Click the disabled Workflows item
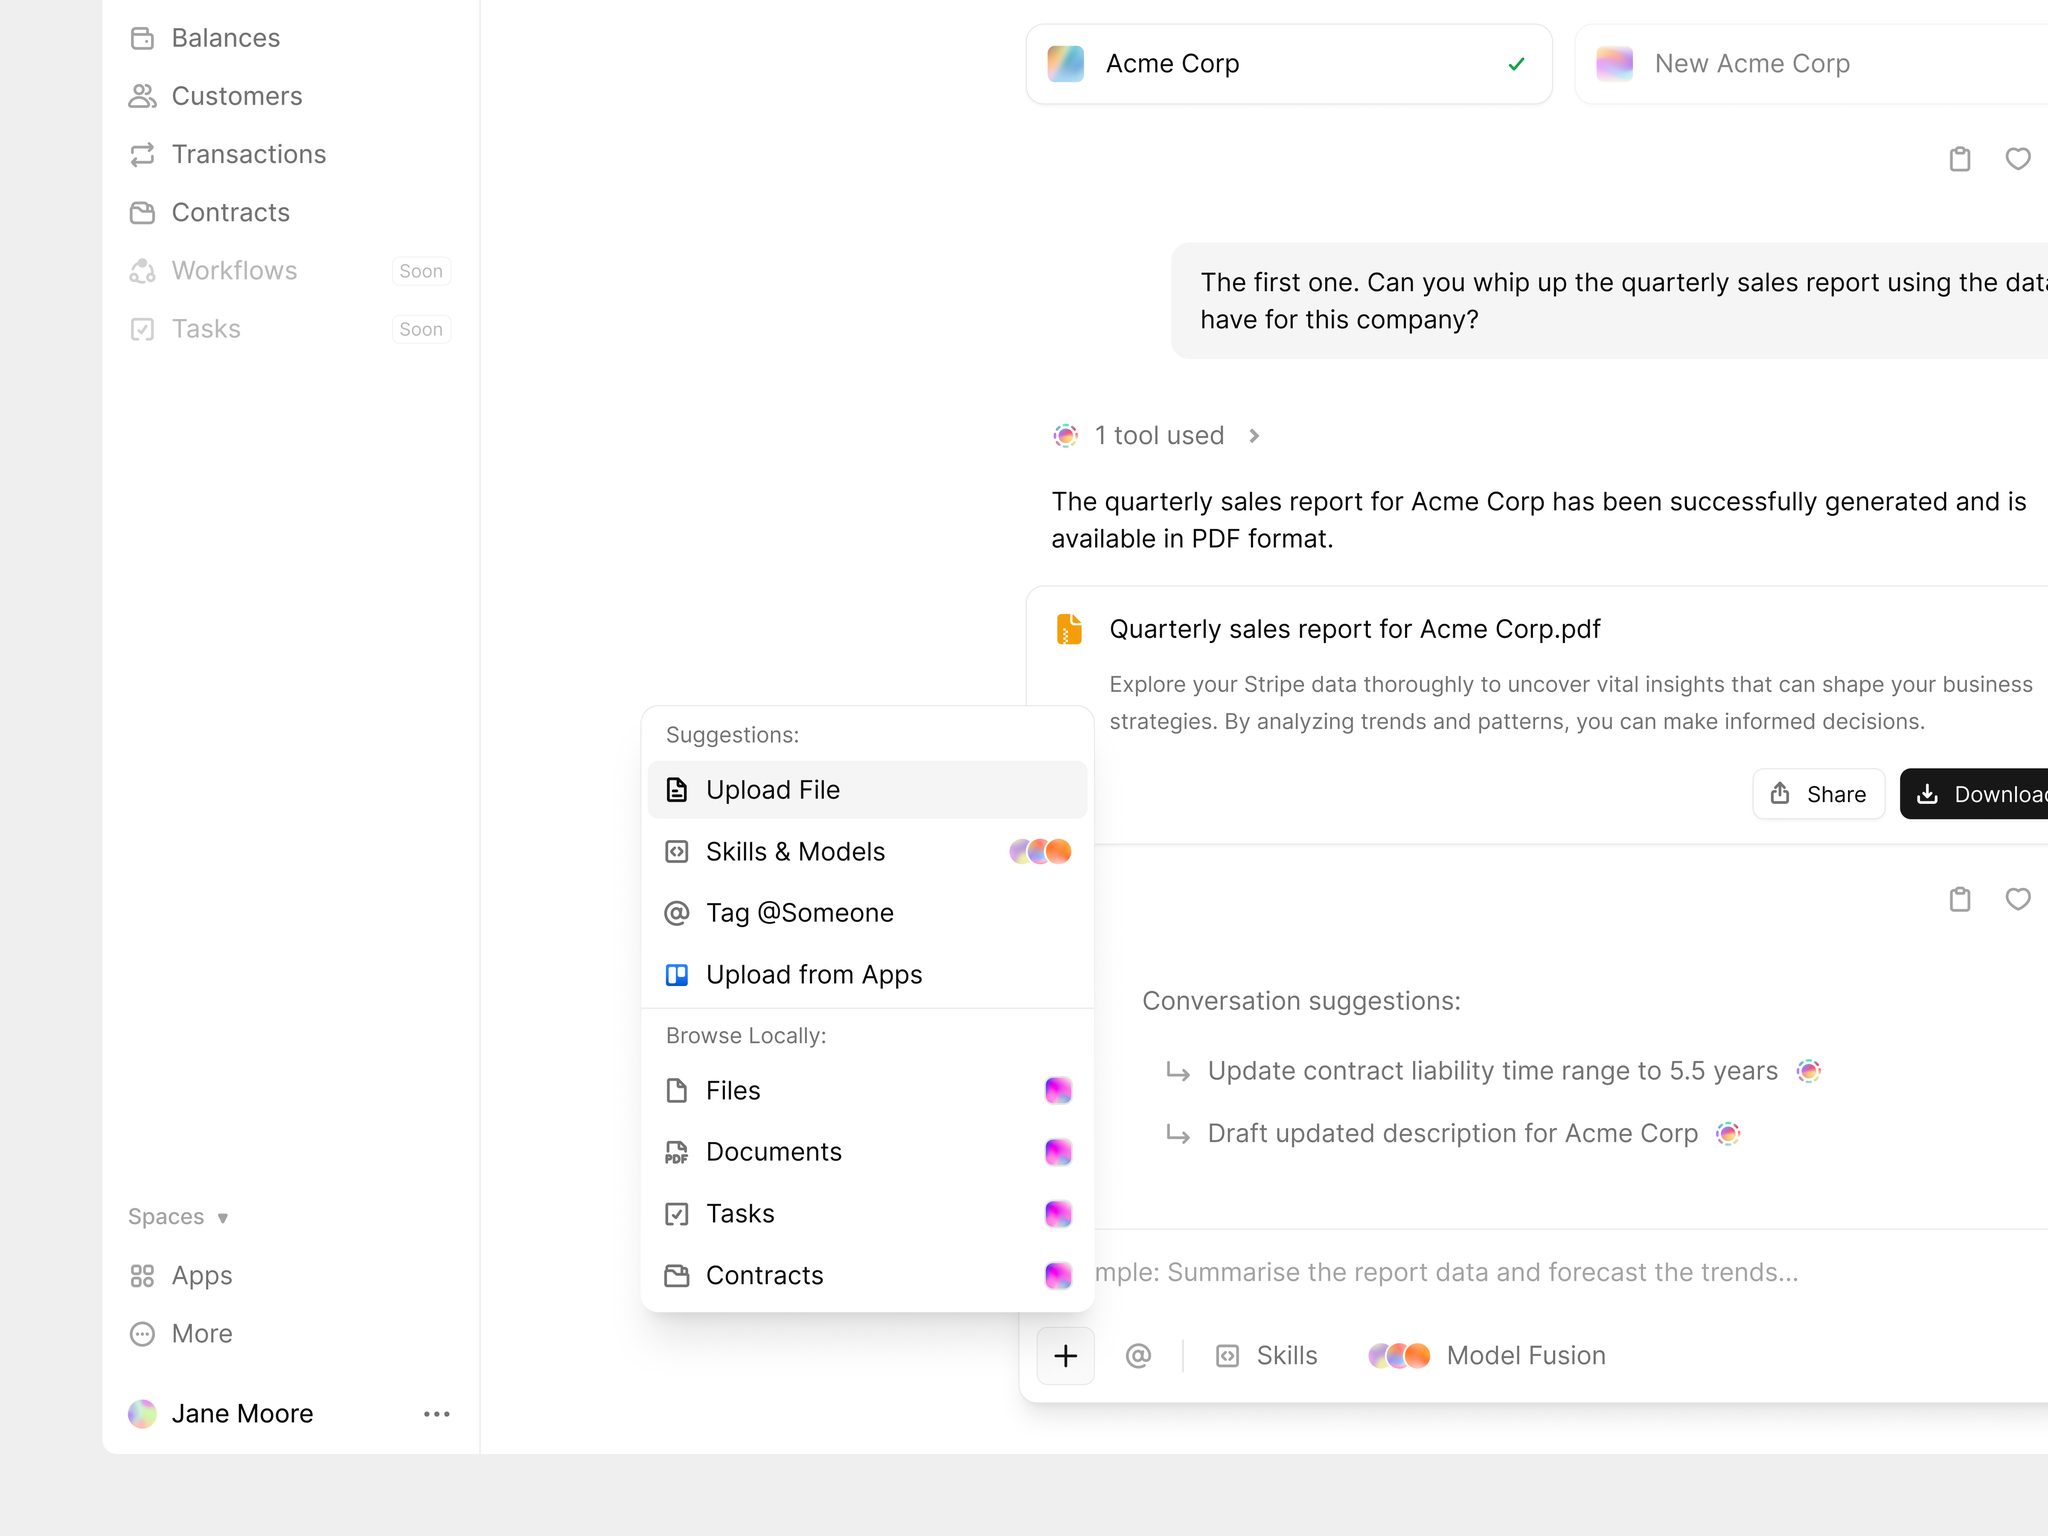Viewport: 2048px width, 1536px height. click(x=290, y=270)
